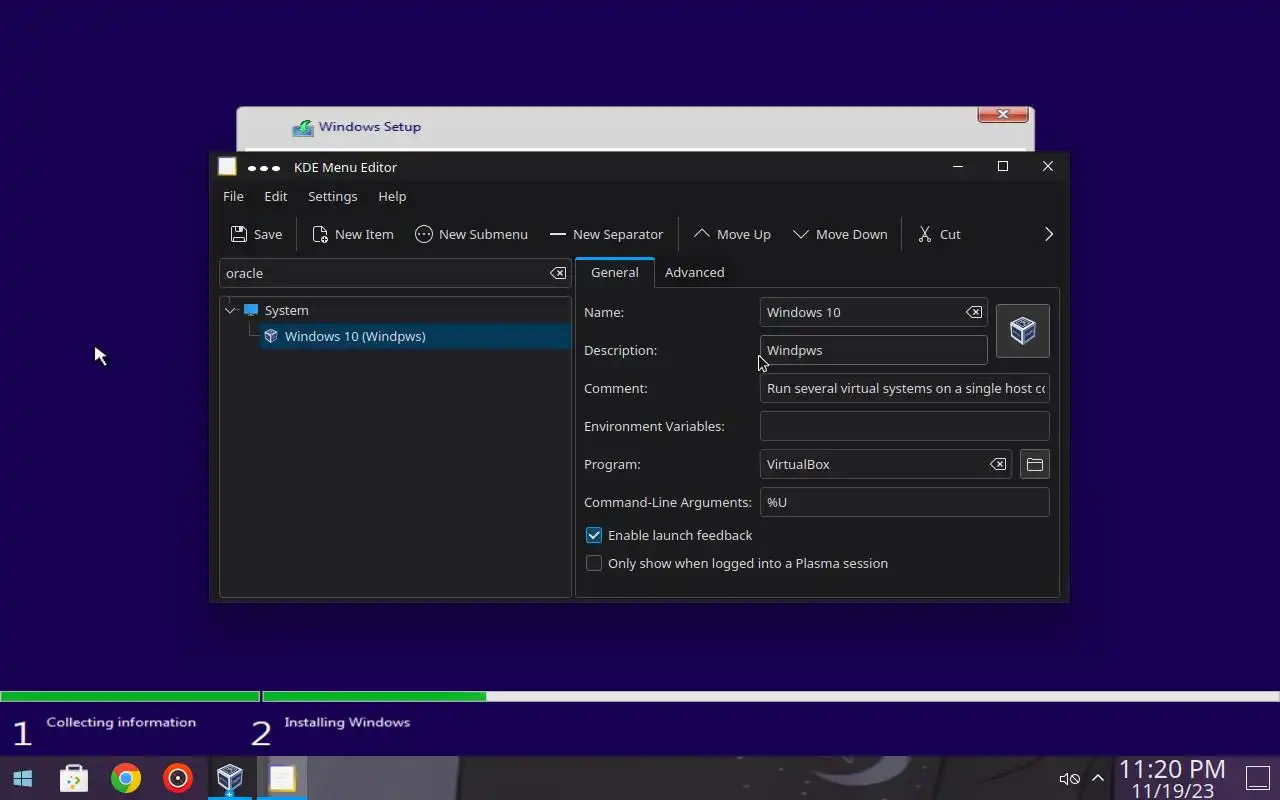Click the Windows Setup title icon
1280x800 pixels.
[x=302, y=127]
